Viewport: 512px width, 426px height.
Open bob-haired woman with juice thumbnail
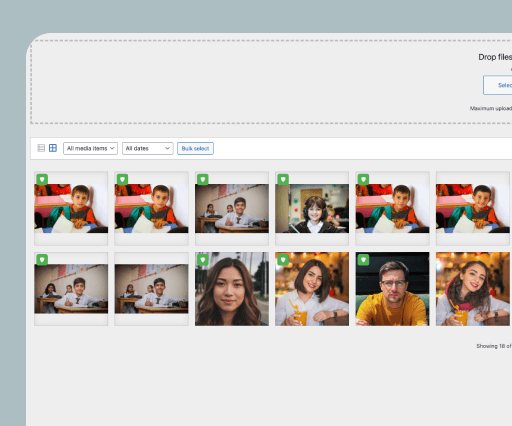(312, 289)
